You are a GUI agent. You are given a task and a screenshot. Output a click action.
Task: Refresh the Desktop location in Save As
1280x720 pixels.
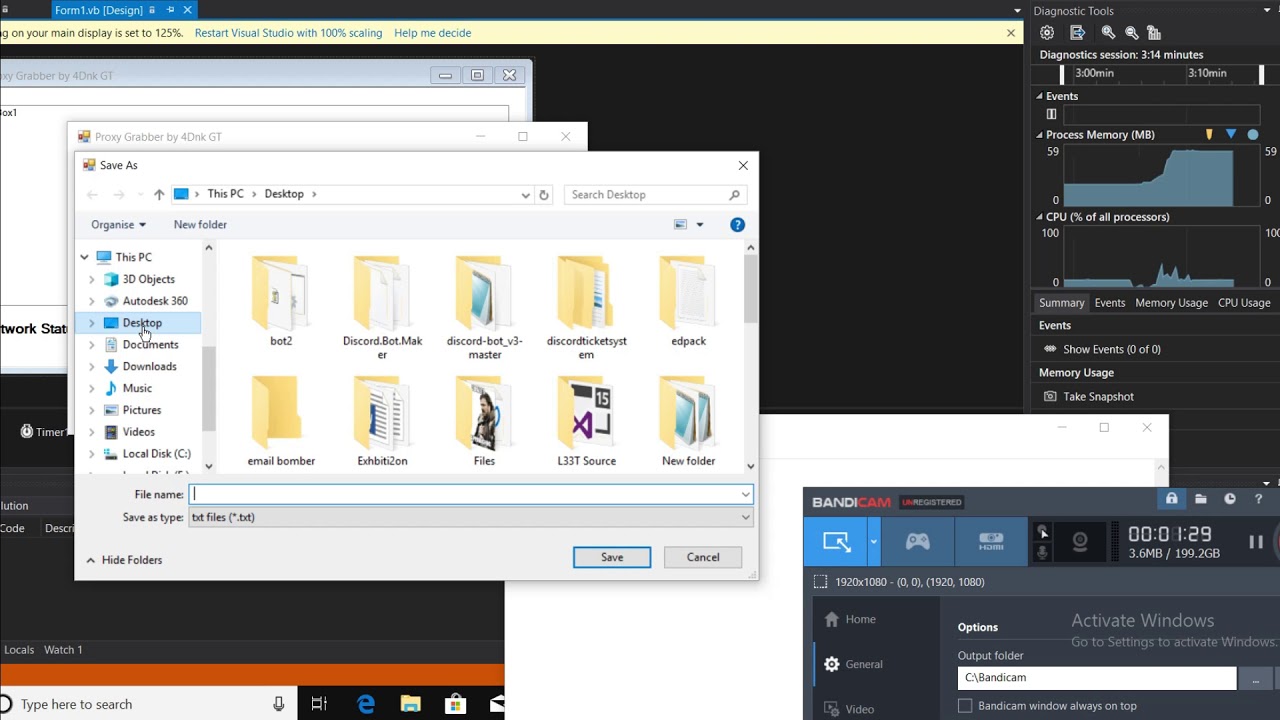(544, 195)
